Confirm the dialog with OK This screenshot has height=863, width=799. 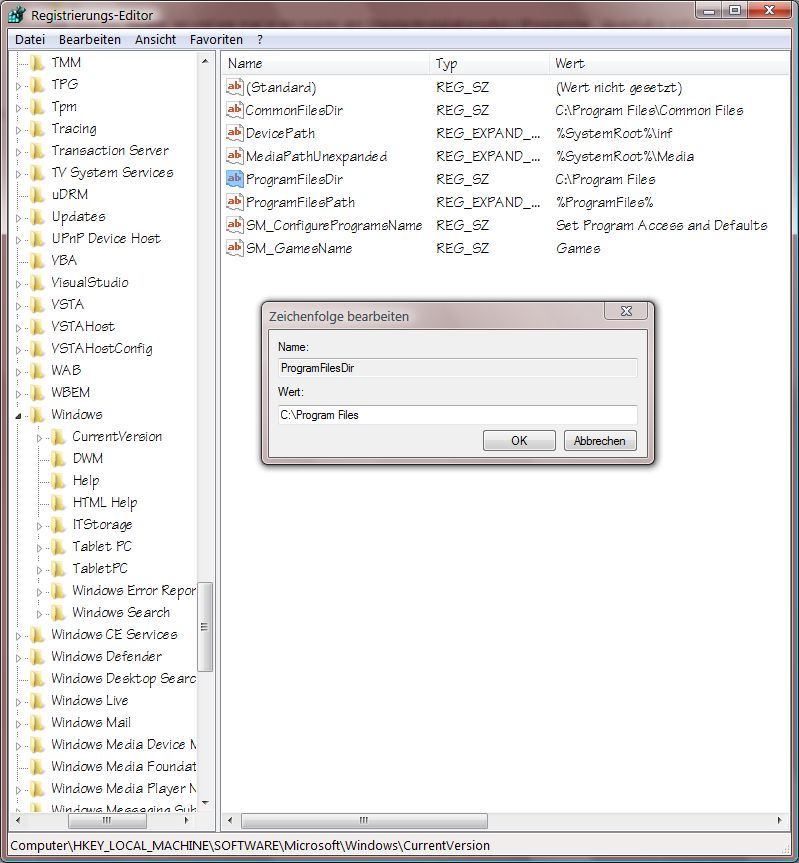[519, 440]
